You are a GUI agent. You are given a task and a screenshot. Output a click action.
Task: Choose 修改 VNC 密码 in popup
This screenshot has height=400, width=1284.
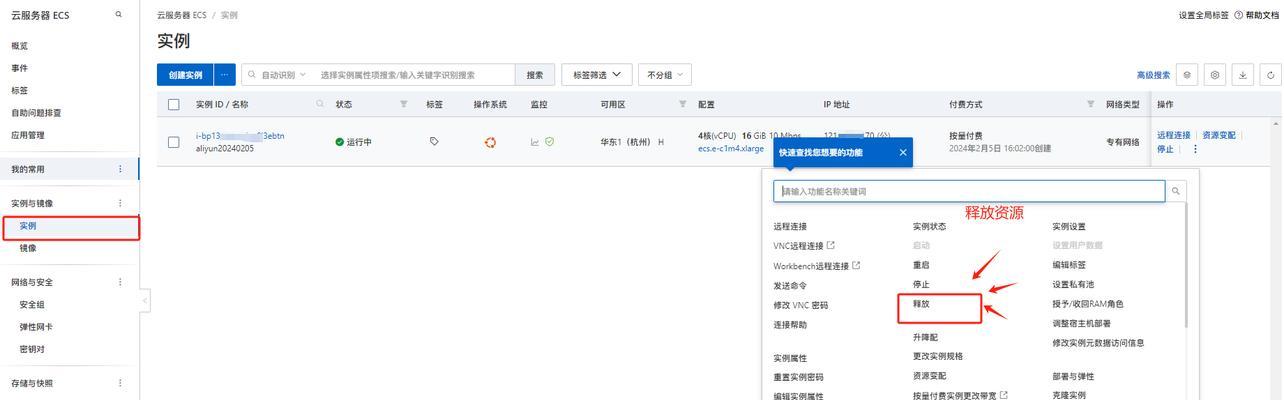coord(801,305)
